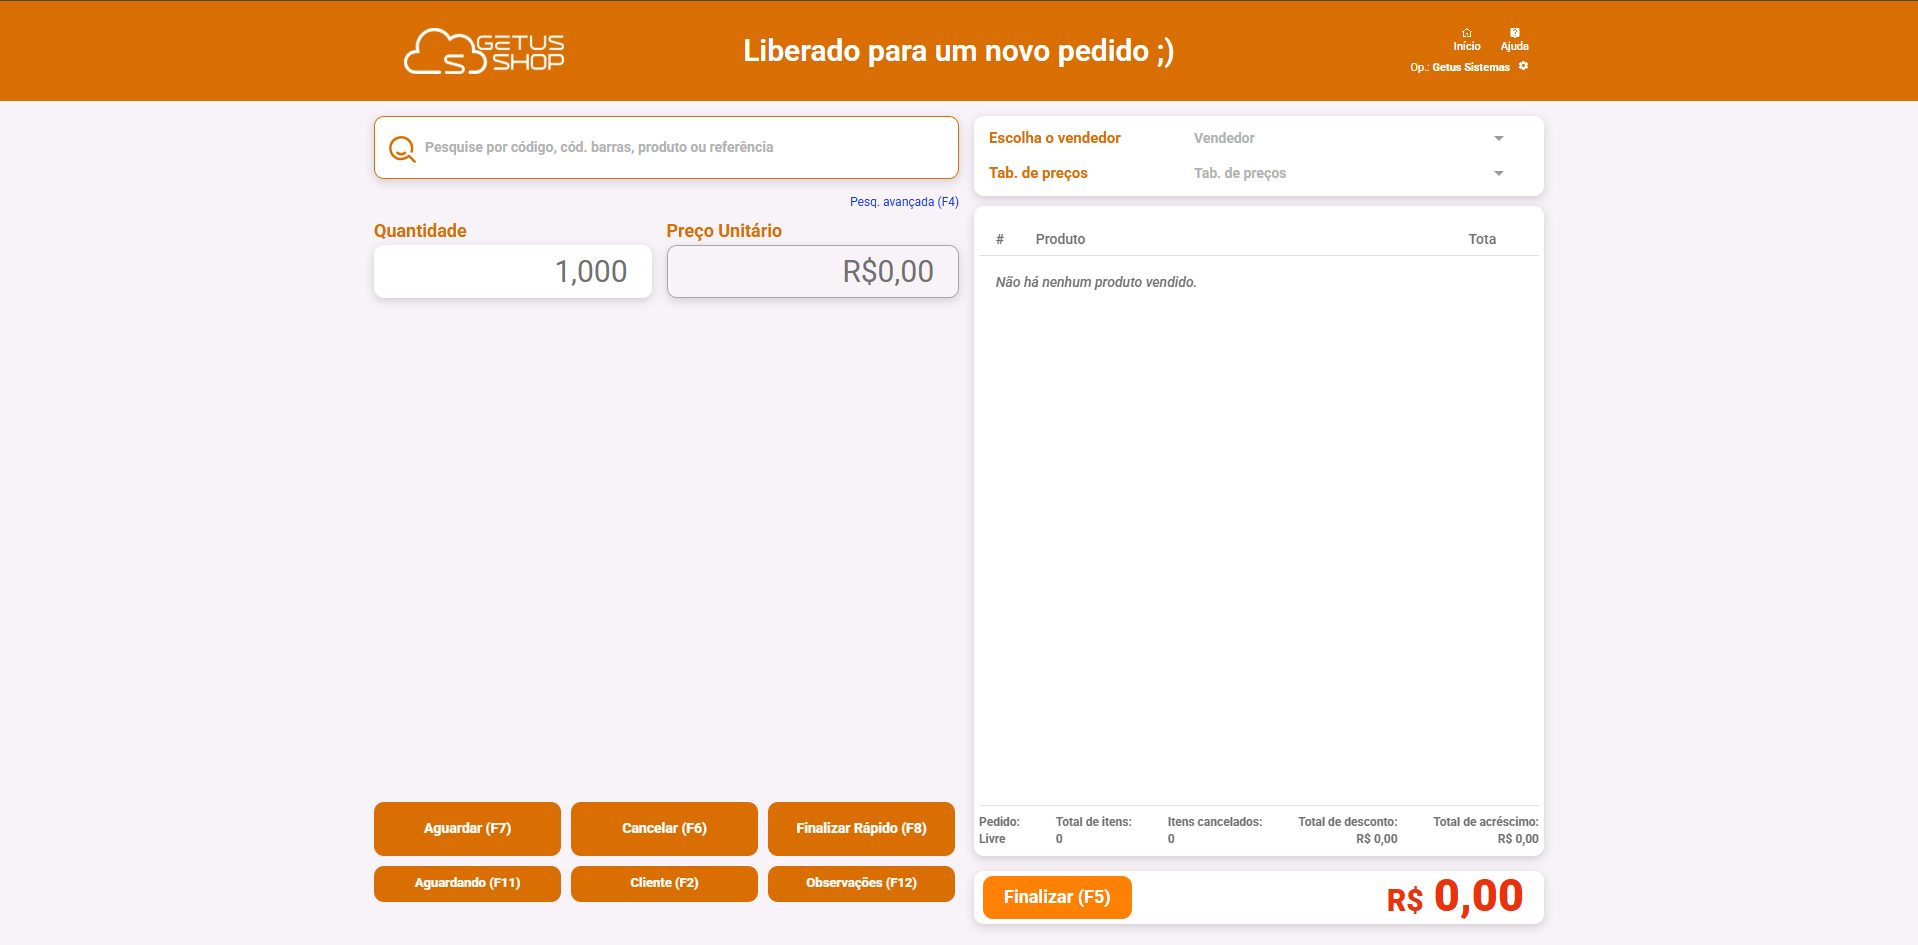Image resolution: width=1918 pixels, height=945 pixels.
Task: Click the 'Total de itens:' value
Action: click(1059, 839)
